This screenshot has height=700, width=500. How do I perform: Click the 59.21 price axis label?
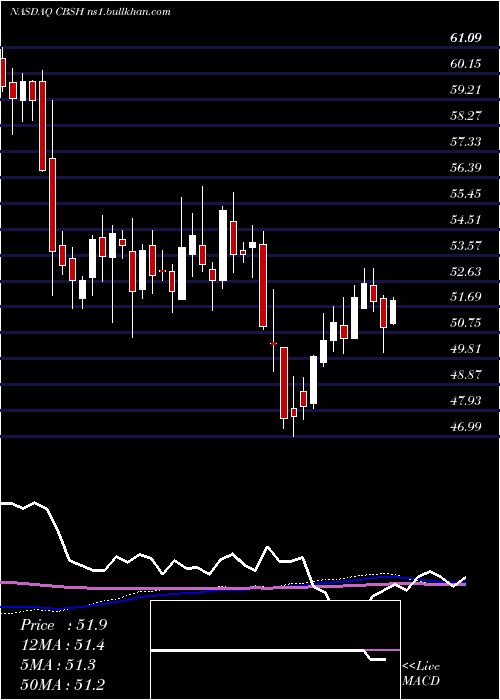click(x=466, y=90)
